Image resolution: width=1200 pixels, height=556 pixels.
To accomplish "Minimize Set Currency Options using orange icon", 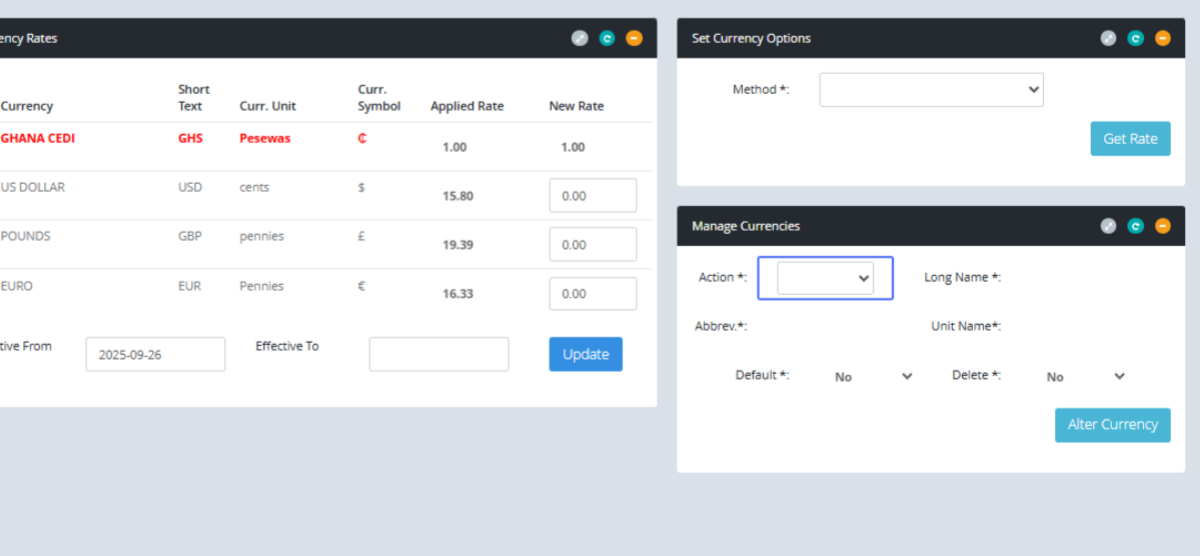I will pyautogui.click(x=1162, y=38).
